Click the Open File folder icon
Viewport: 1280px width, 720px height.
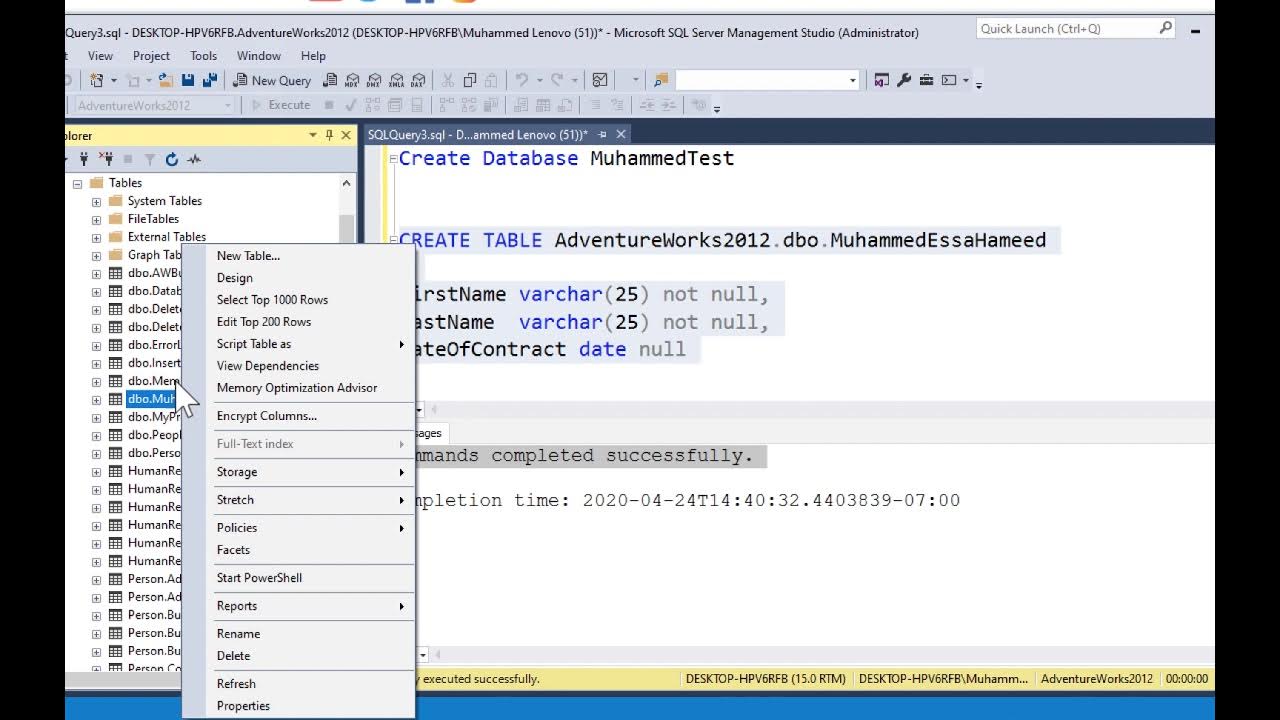[165, 80]
